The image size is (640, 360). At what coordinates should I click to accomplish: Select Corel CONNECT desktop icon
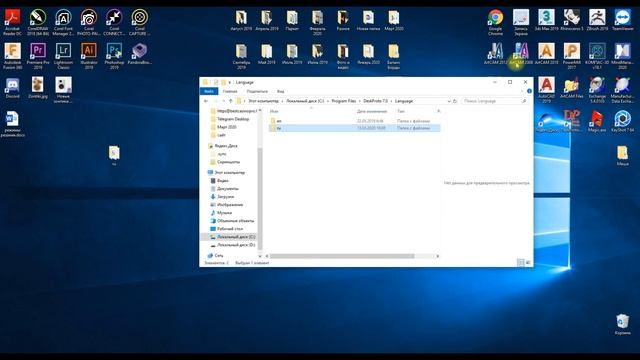[x=114, y=22]
